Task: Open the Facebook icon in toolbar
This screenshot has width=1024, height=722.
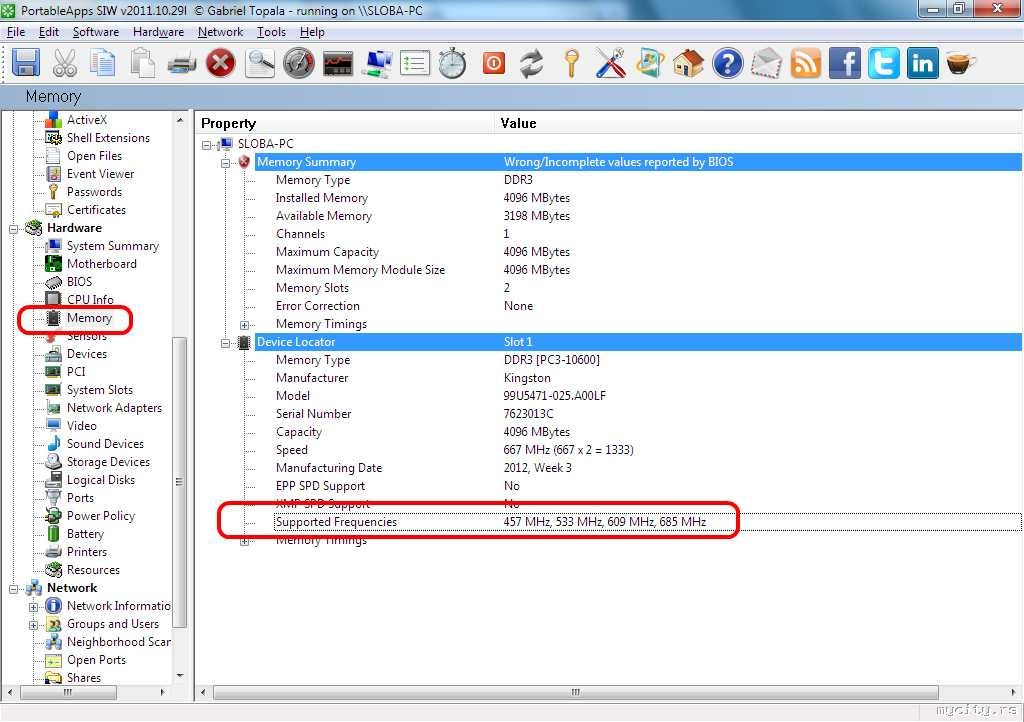Action: (845, 64)
